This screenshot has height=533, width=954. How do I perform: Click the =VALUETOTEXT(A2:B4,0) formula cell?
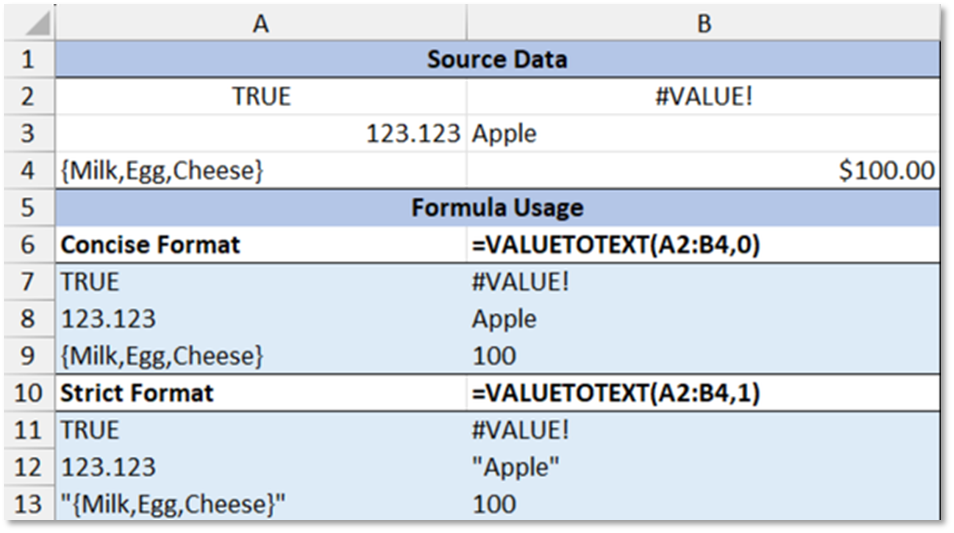coord(615,245)
